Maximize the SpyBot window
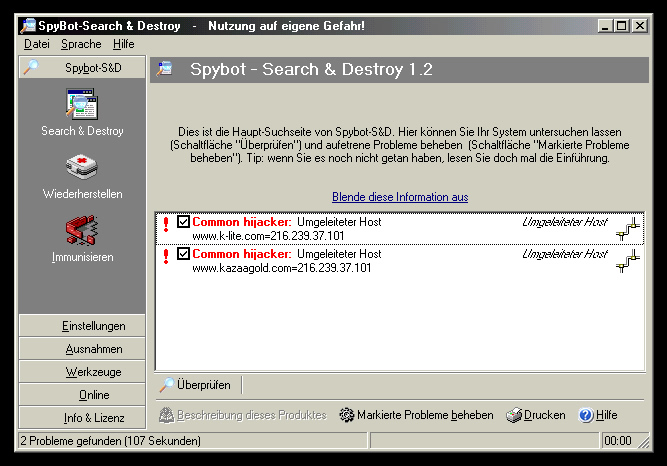The image size is (667, 466). tap(621, 26)
